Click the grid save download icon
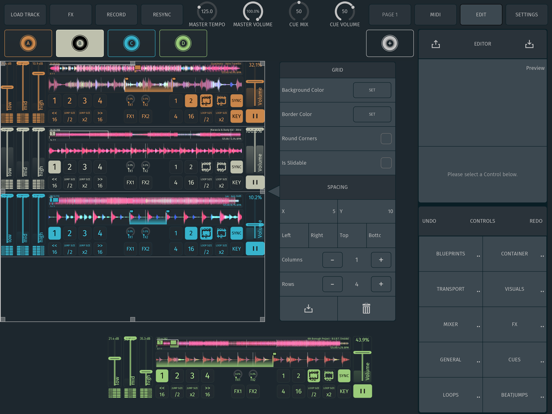This screenshot has width=552, height=414. tap(308, 308)
